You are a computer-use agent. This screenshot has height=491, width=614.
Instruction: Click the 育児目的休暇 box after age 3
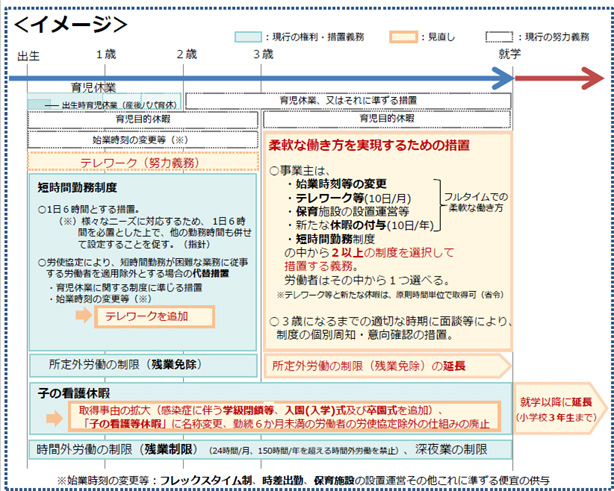tap(387, 119)
